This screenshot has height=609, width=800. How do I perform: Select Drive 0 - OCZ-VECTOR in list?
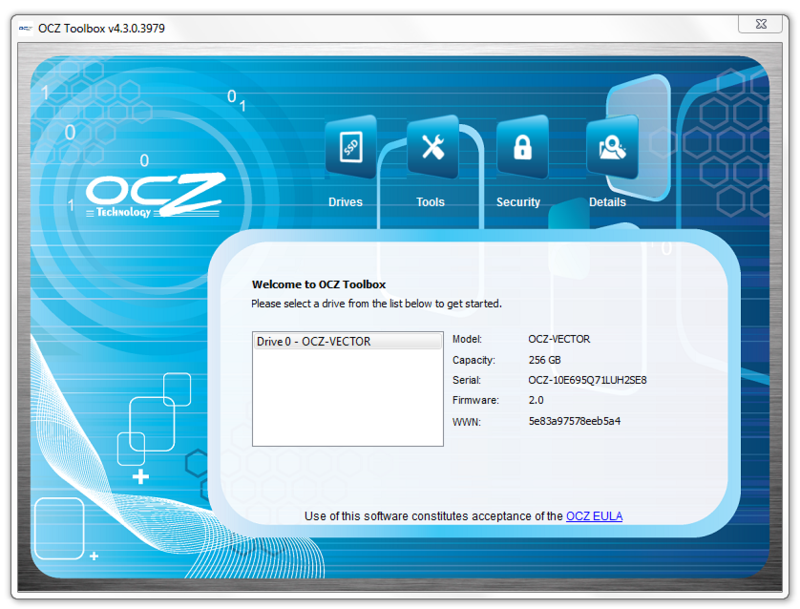(348, 341)
